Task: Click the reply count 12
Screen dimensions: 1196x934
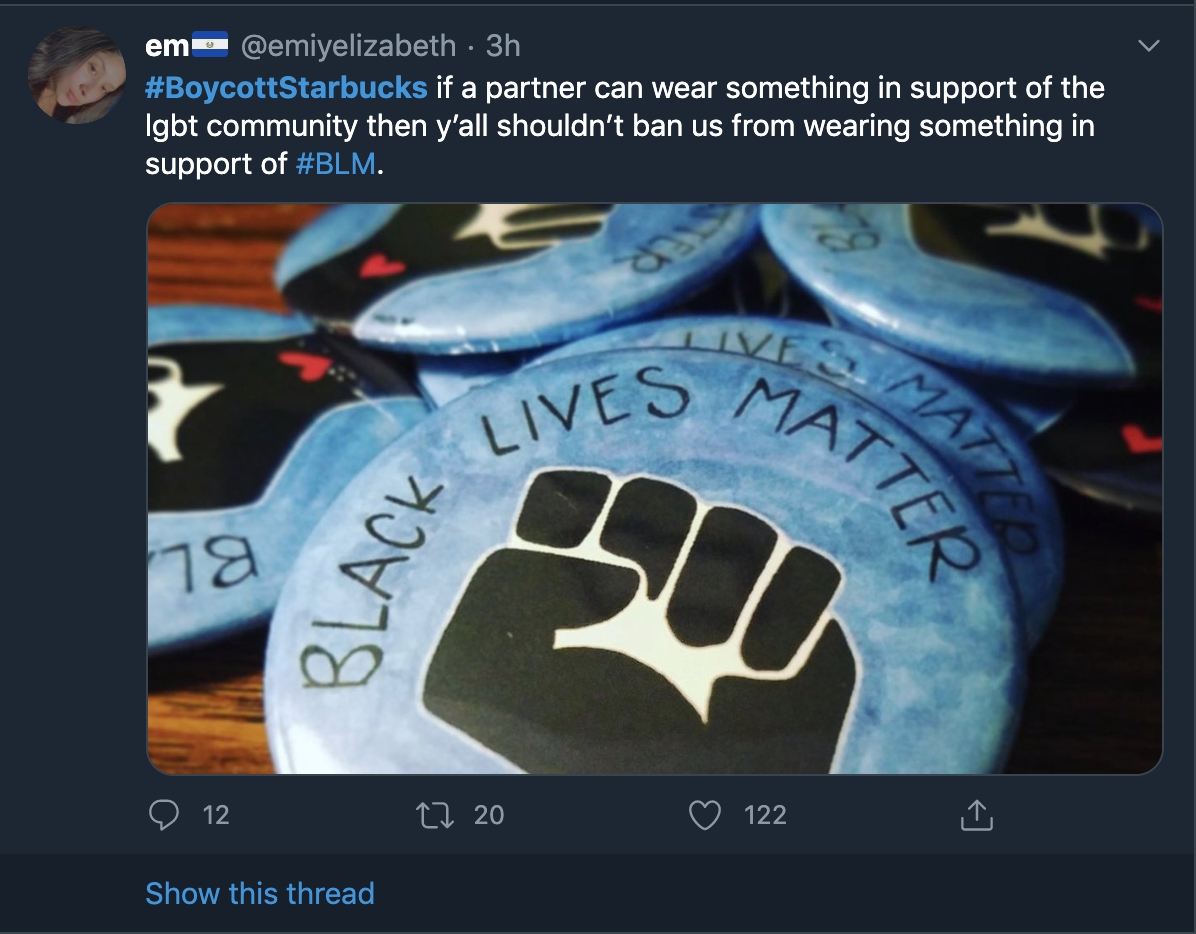Action: 216,816
